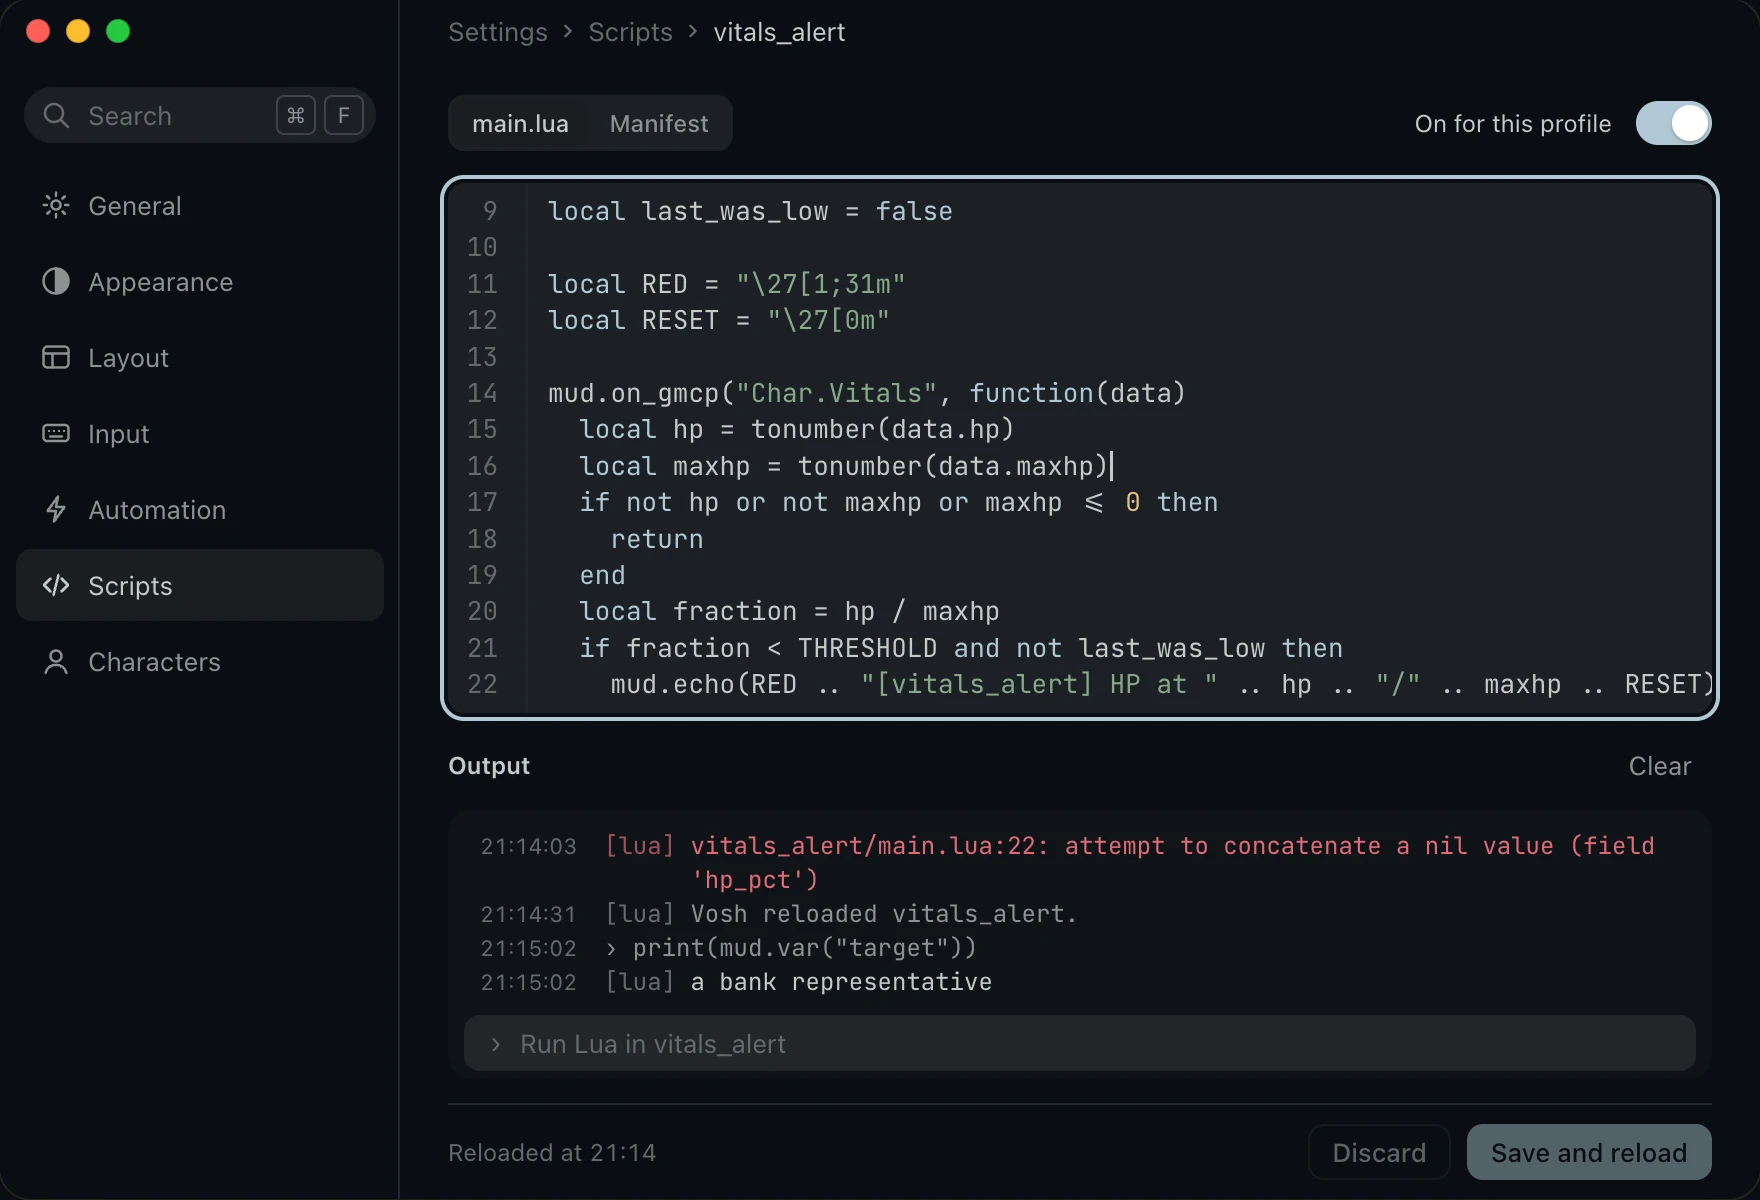Go to Layout settings

click(x=200, y=358)
